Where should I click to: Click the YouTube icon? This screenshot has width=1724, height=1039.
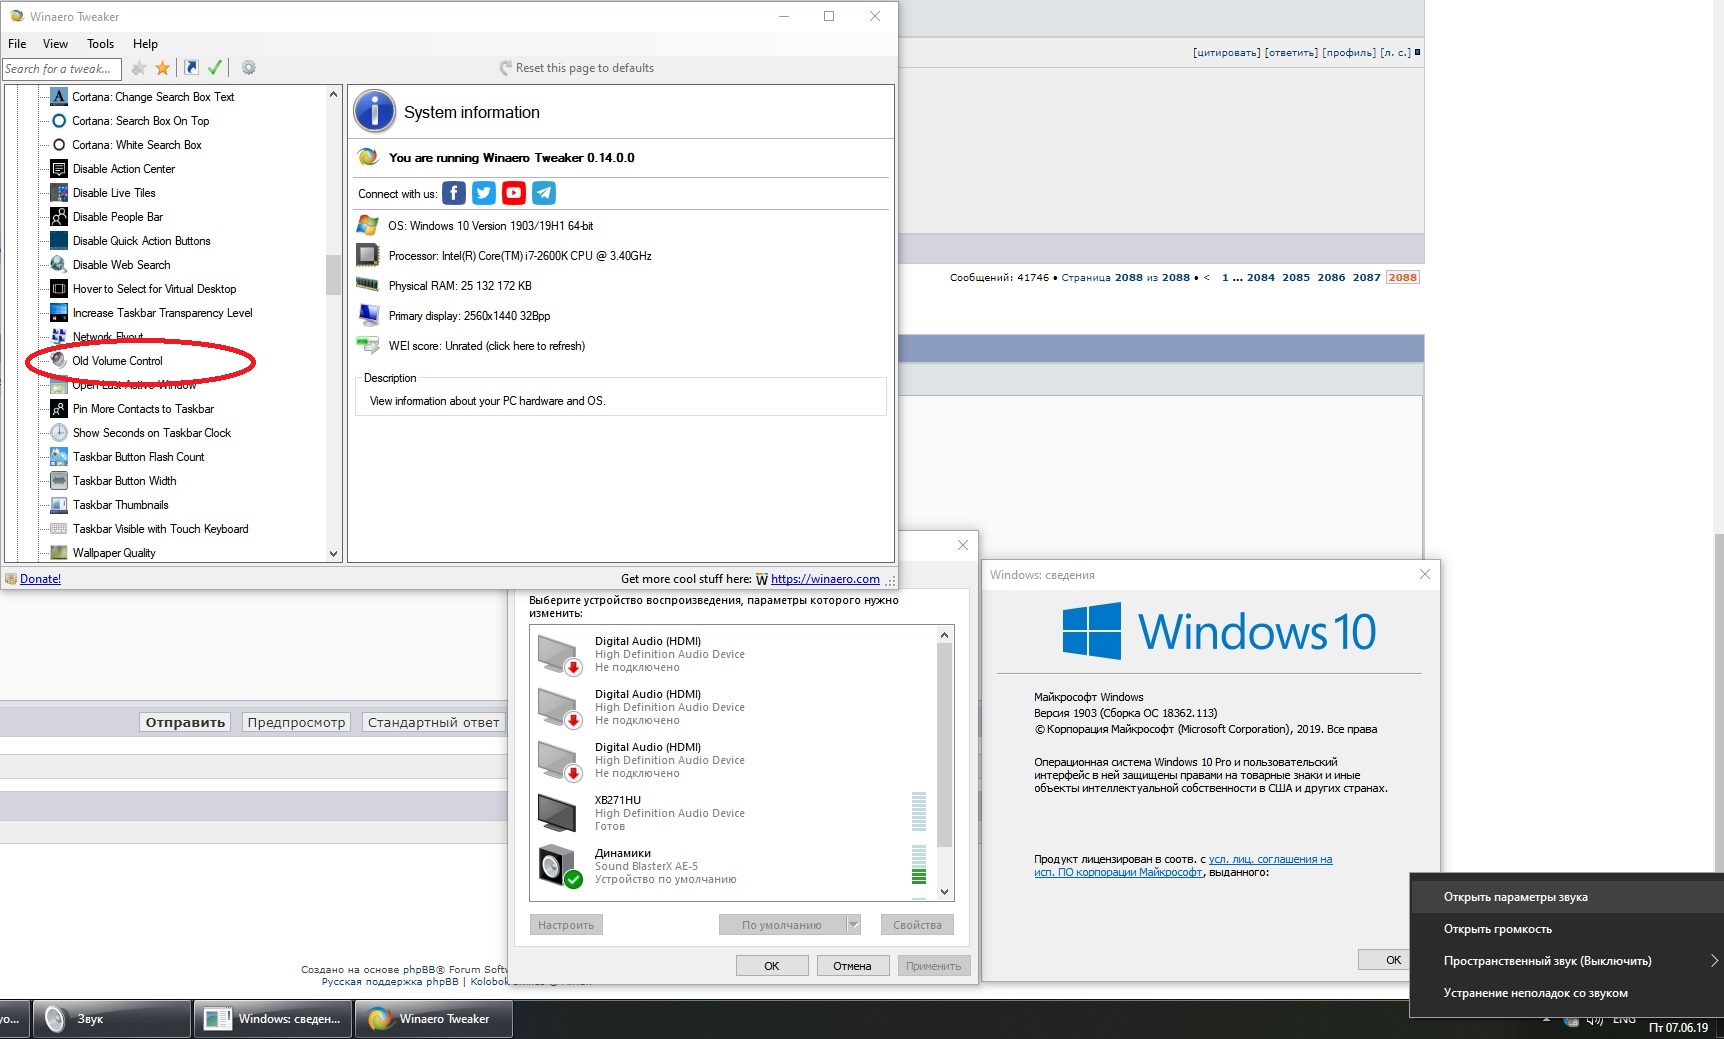pos(514,193)
